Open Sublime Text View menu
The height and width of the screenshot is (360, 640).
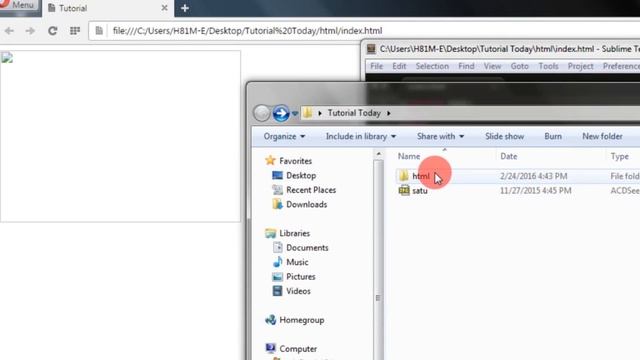[492, 66]
